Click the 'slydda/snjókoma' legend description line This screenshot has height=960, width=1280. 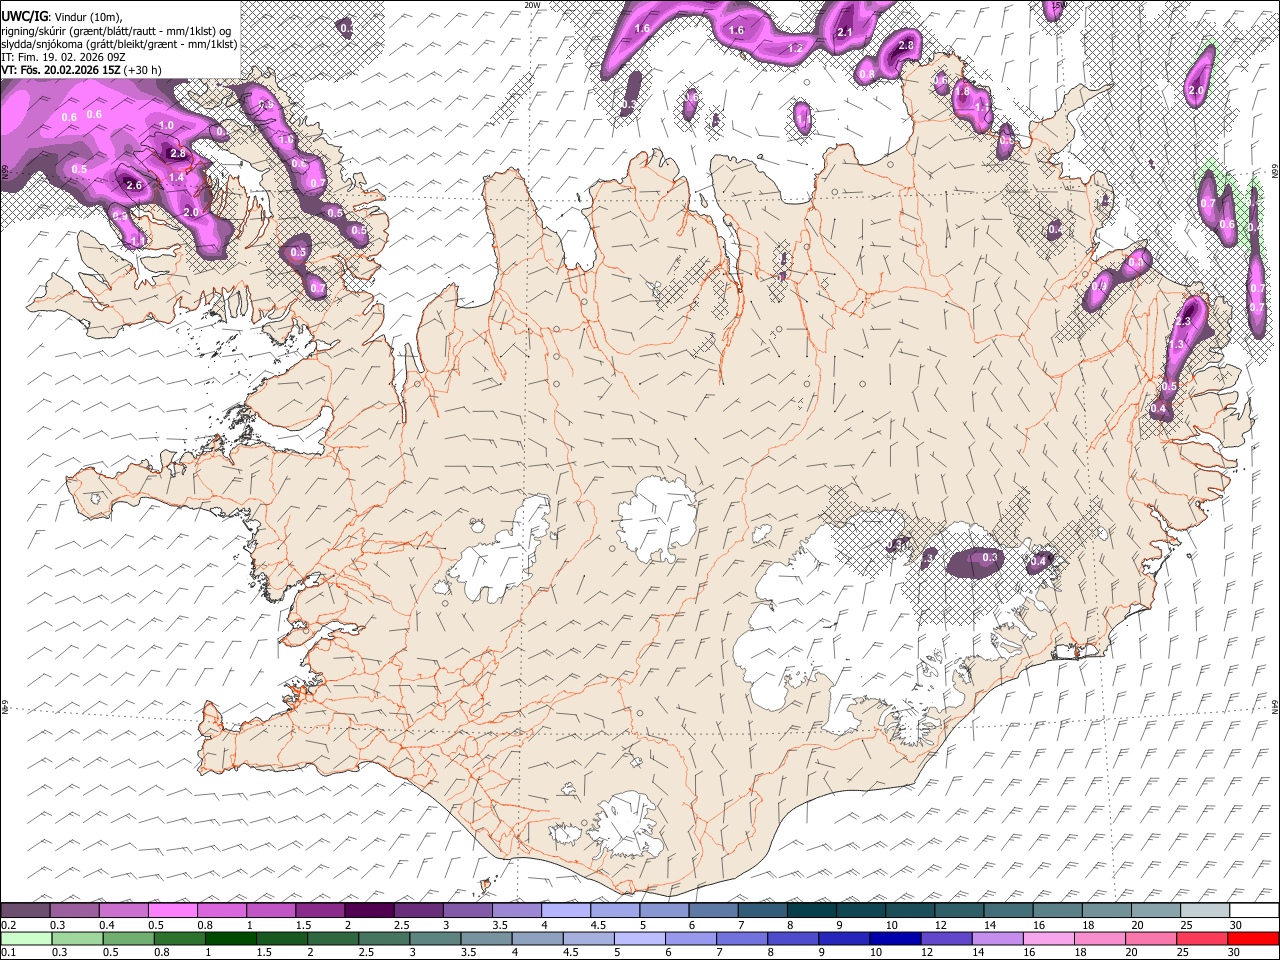119,44
